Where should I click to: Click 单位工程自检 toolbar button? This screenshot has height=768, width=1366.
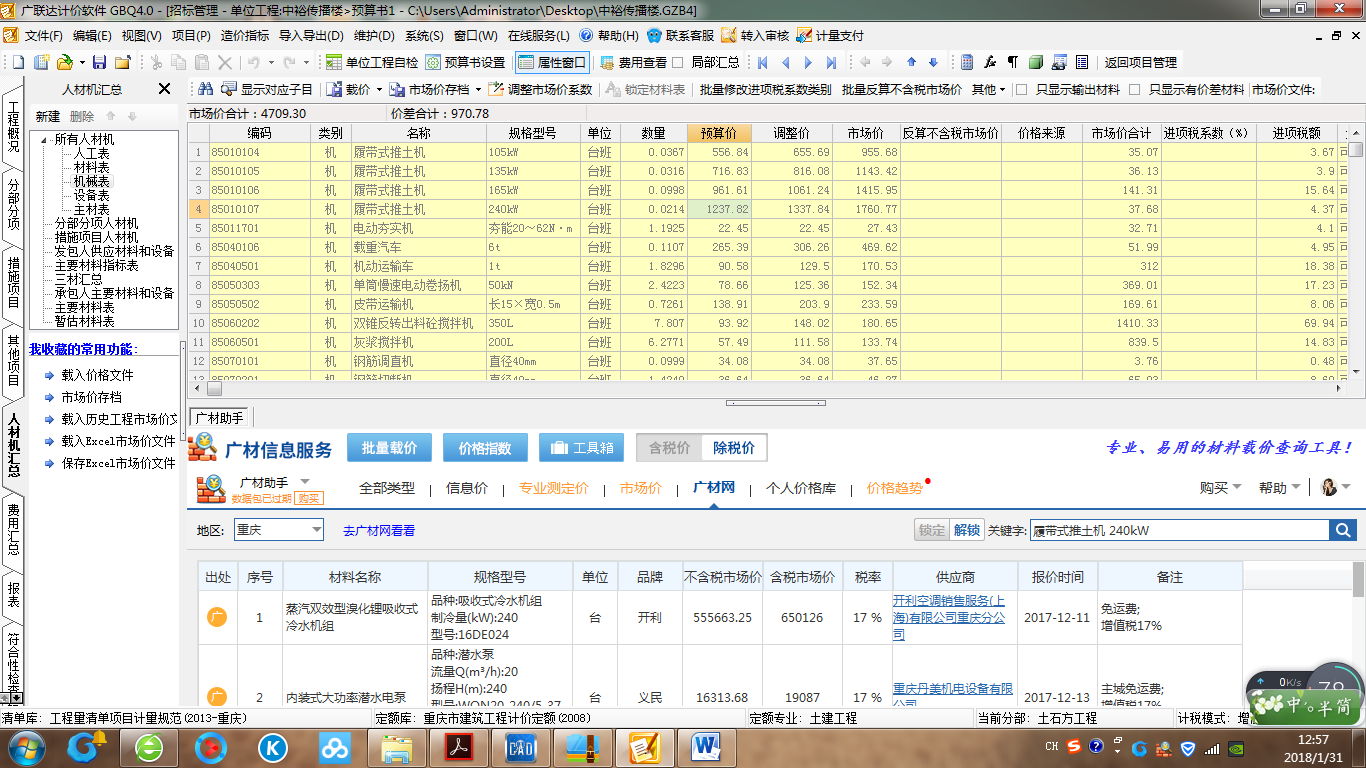(x=372, y=62)
